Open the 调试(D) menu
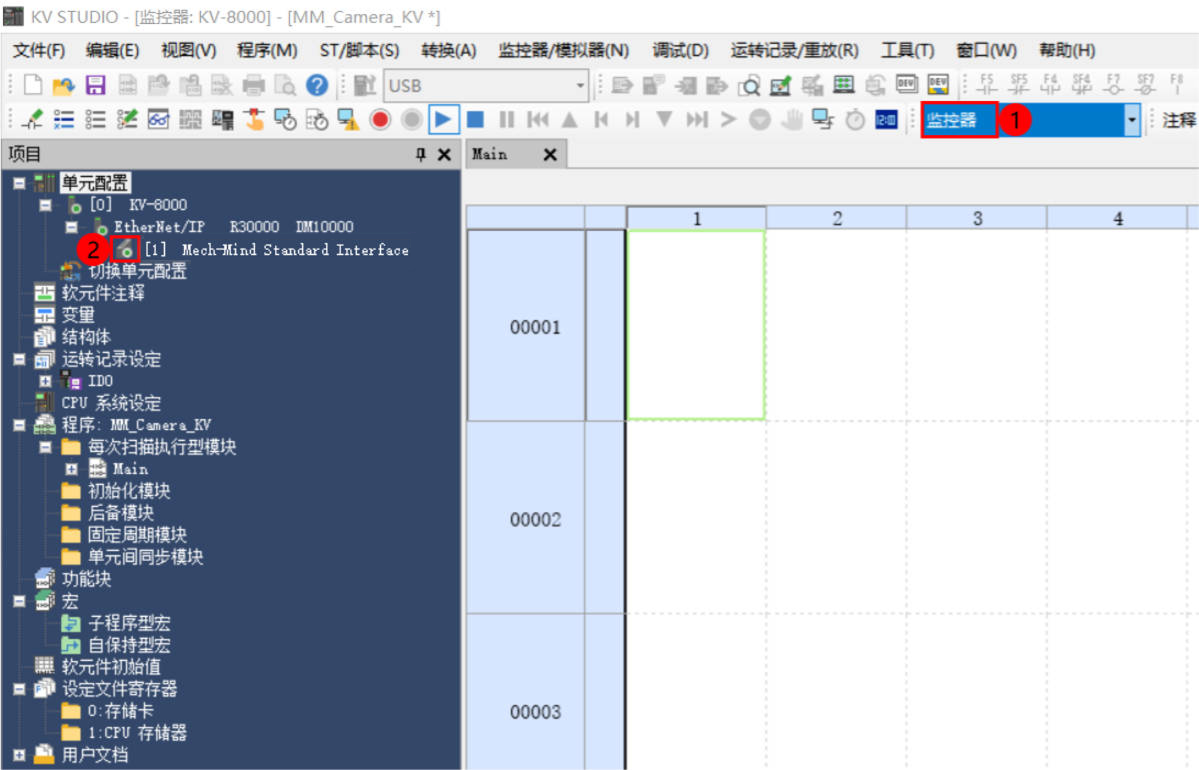This screenshot has width=1199, height=770. click(x=680, y=50)
